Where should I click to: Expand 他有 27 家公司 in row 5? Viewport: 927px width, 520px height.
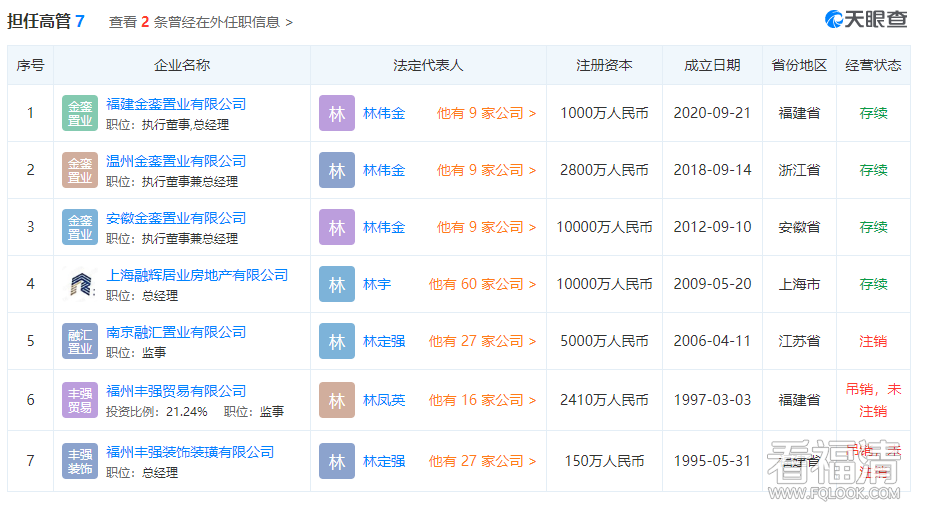pos(482,341)
